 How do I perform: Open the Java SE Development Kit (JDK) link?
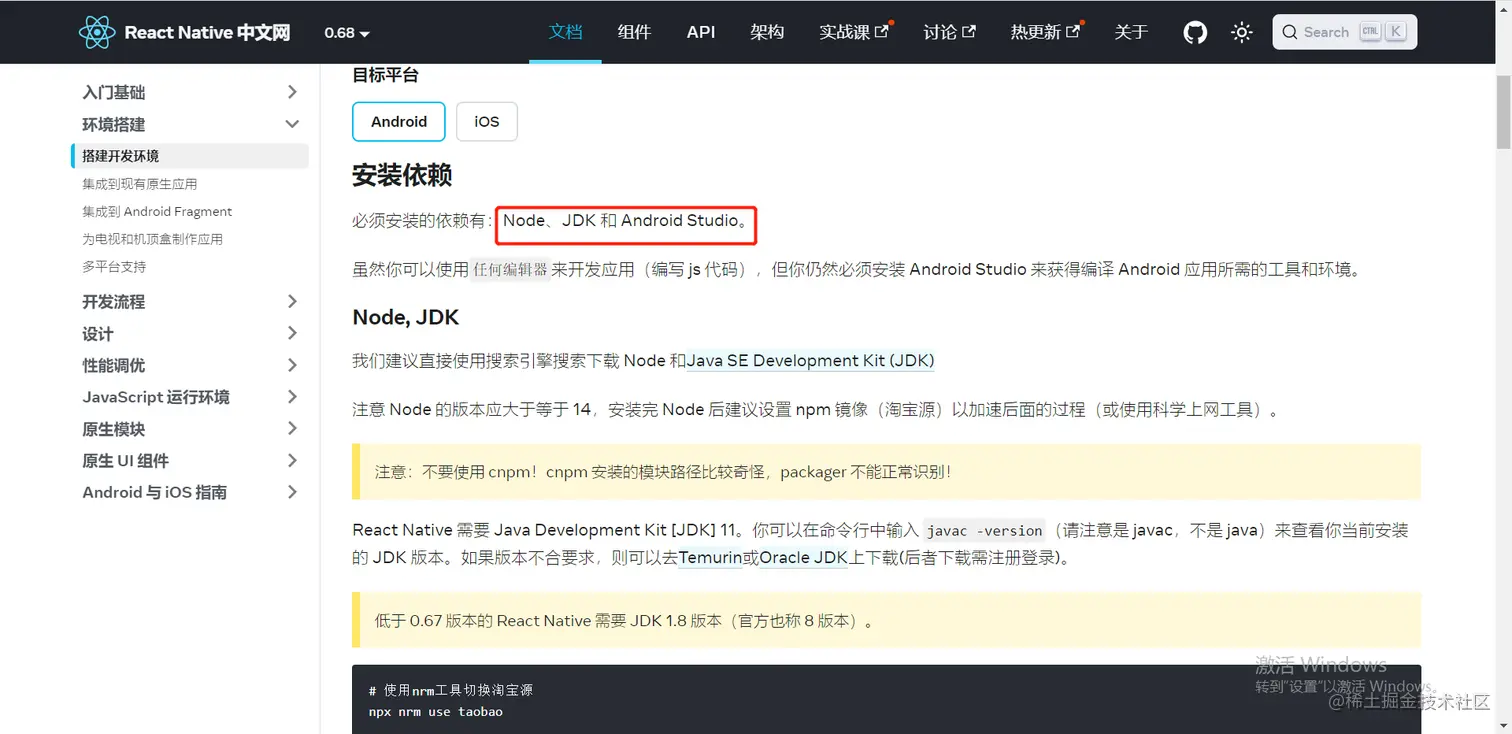pos(810,360)
